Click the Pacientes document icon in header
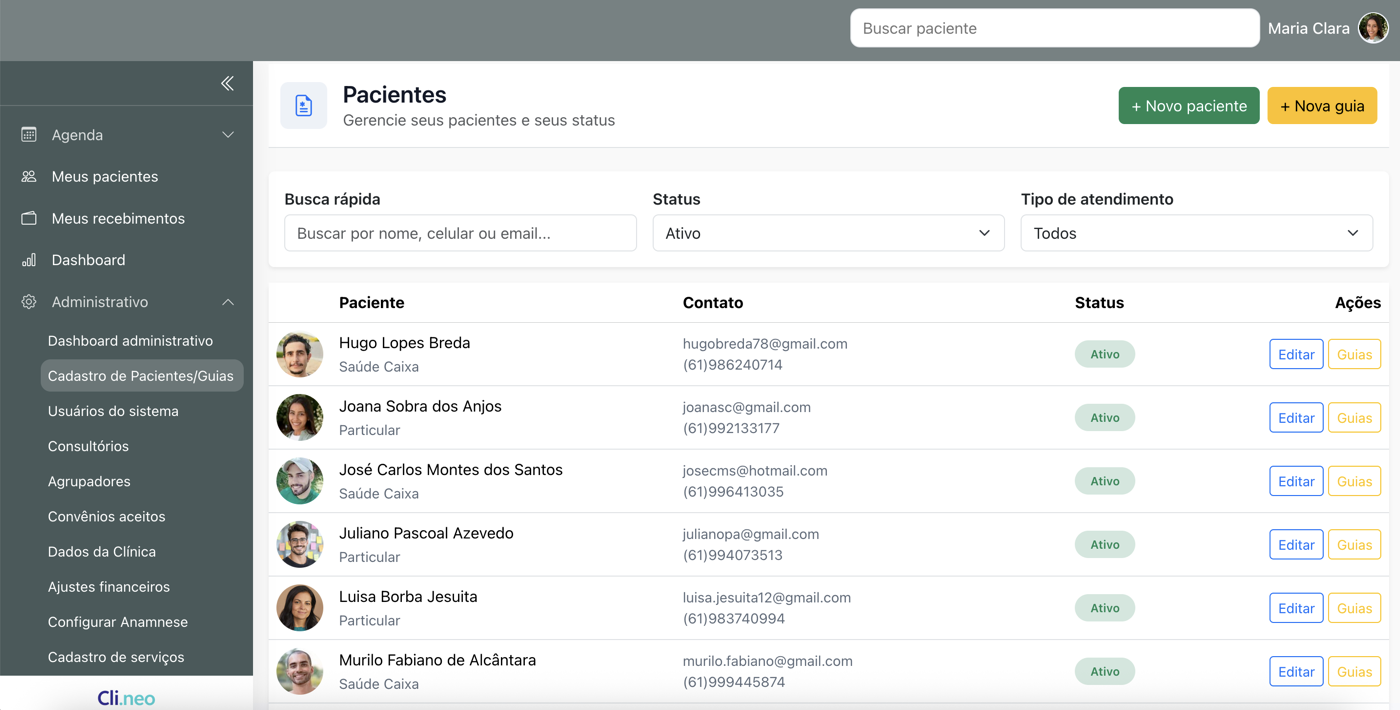The image size is (1400, 710). click(304, 106)
